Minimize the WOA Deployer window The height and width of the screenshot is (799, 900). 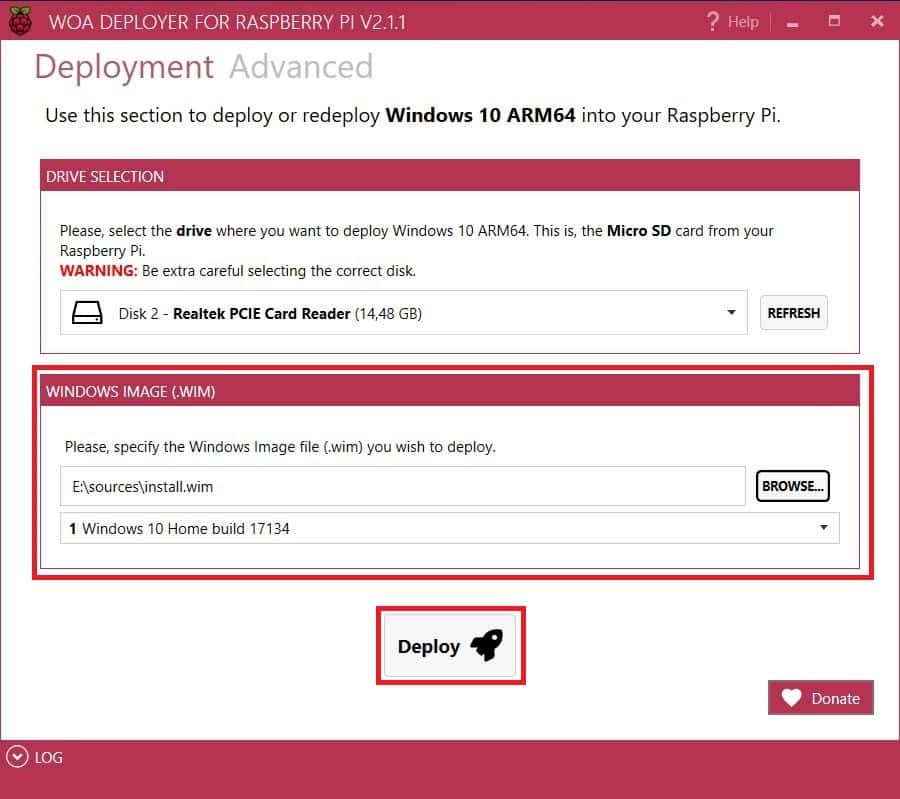point(793,23)
